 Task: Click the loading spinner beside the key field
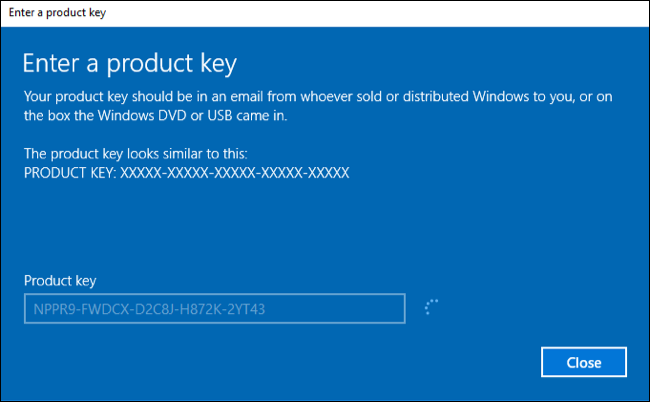click(x=432, y=307)
